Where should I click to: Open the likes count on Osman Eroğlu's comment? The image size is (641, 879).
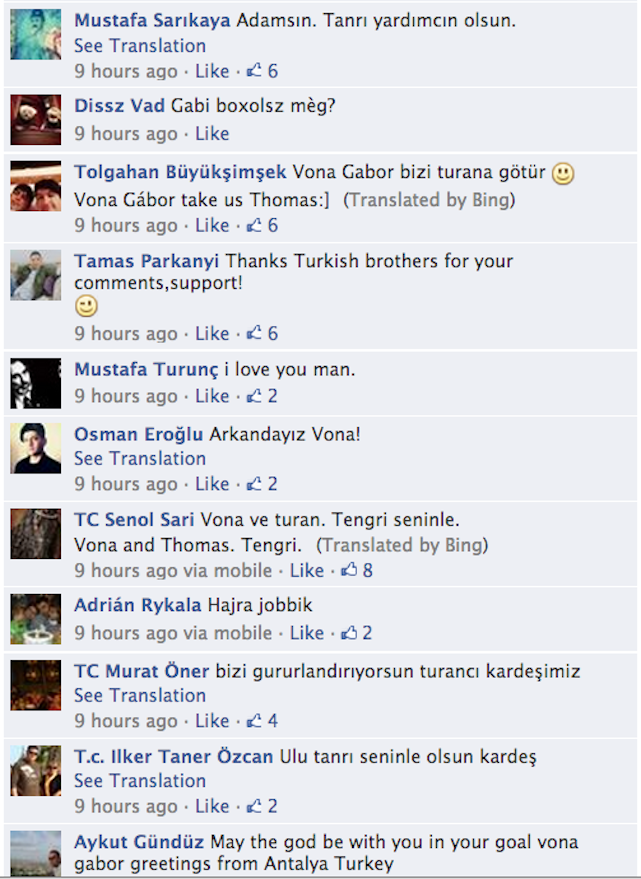point(262,484)
